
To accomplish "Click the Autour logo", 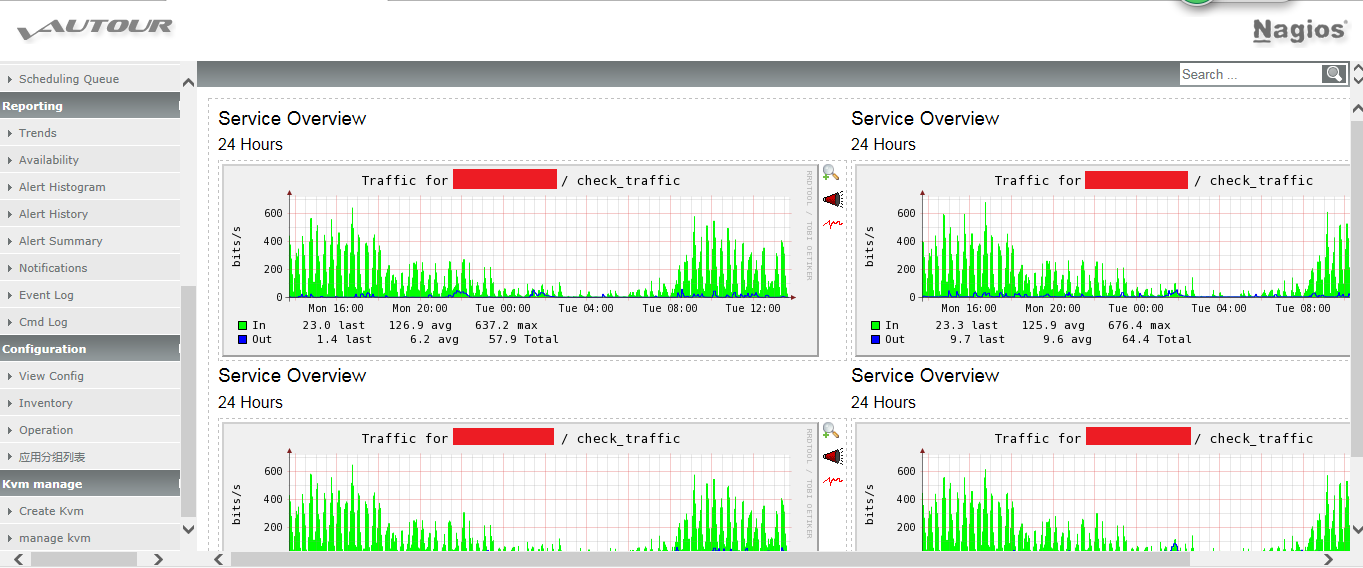I will 95,29.
